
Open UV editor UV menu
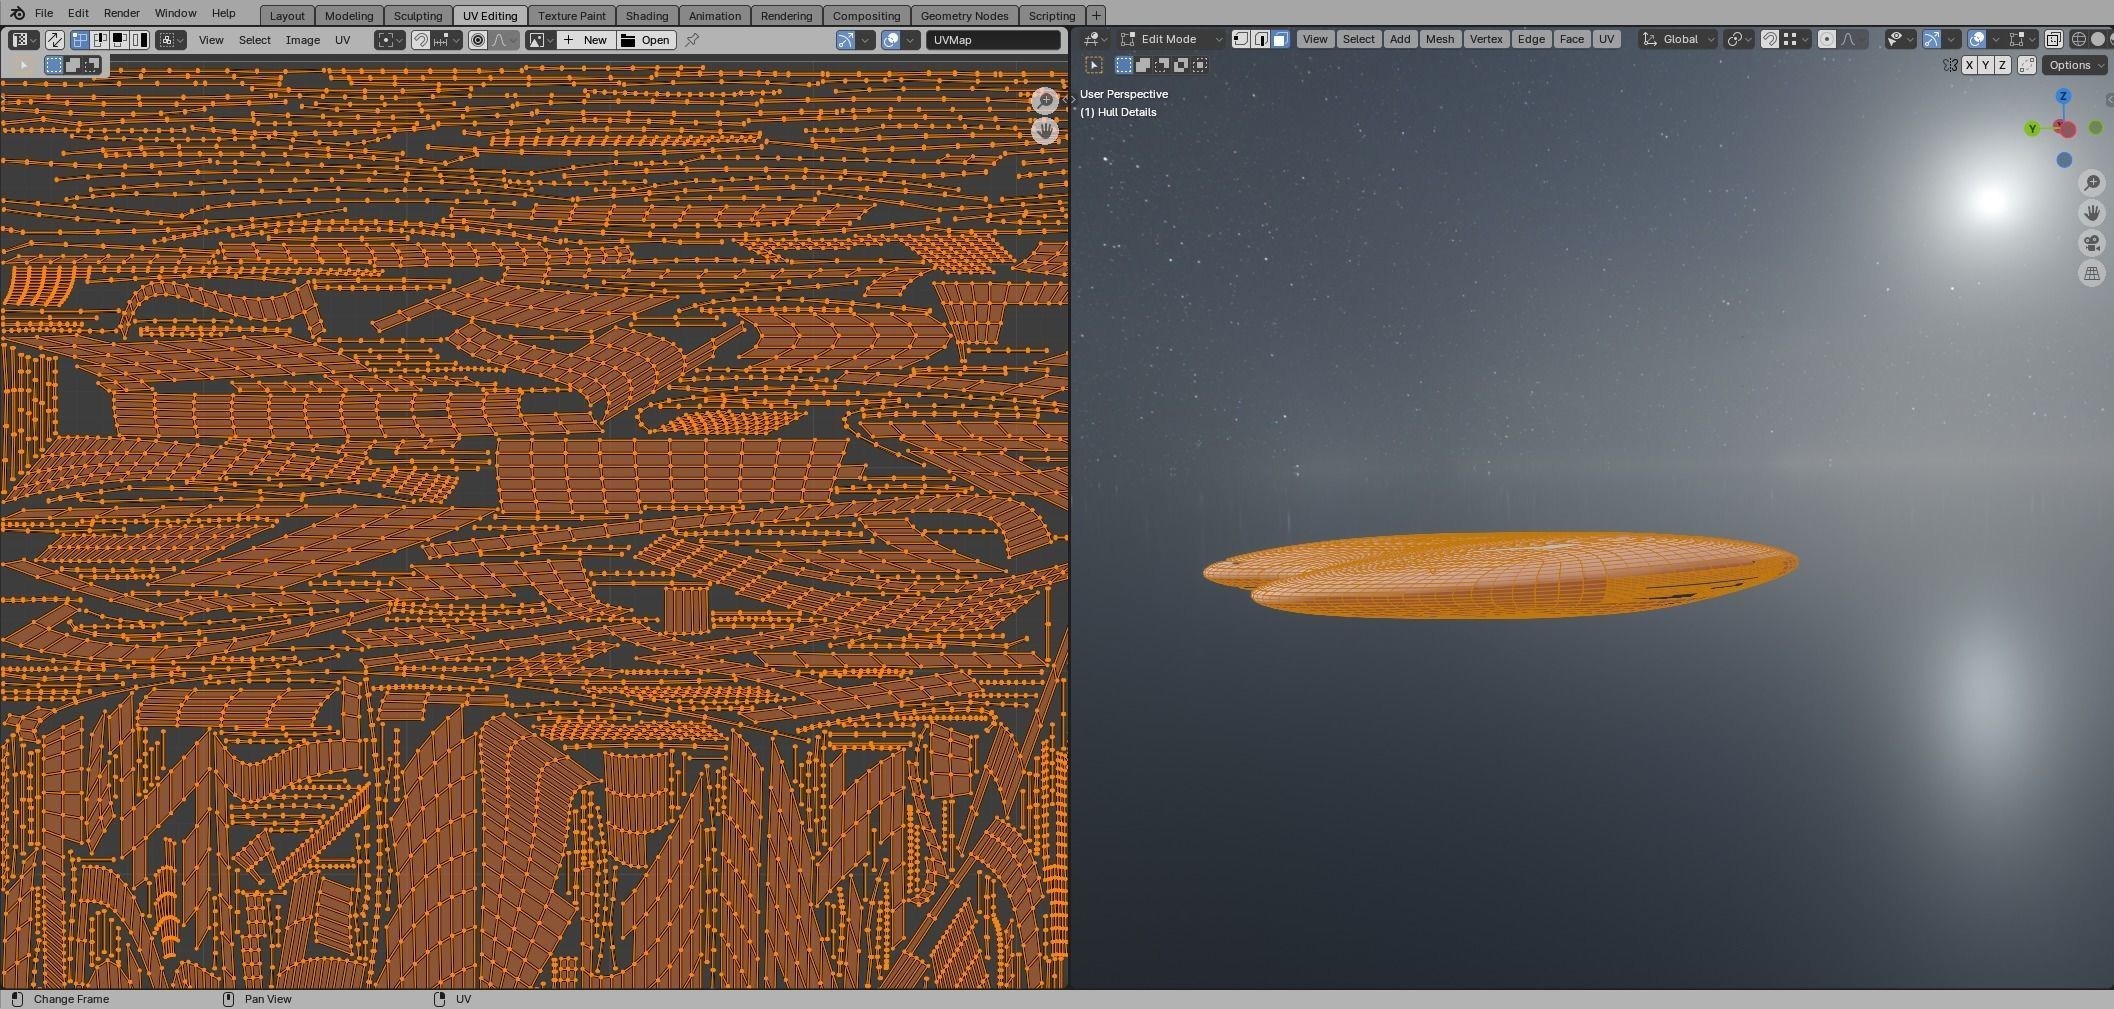coord(343,40)
